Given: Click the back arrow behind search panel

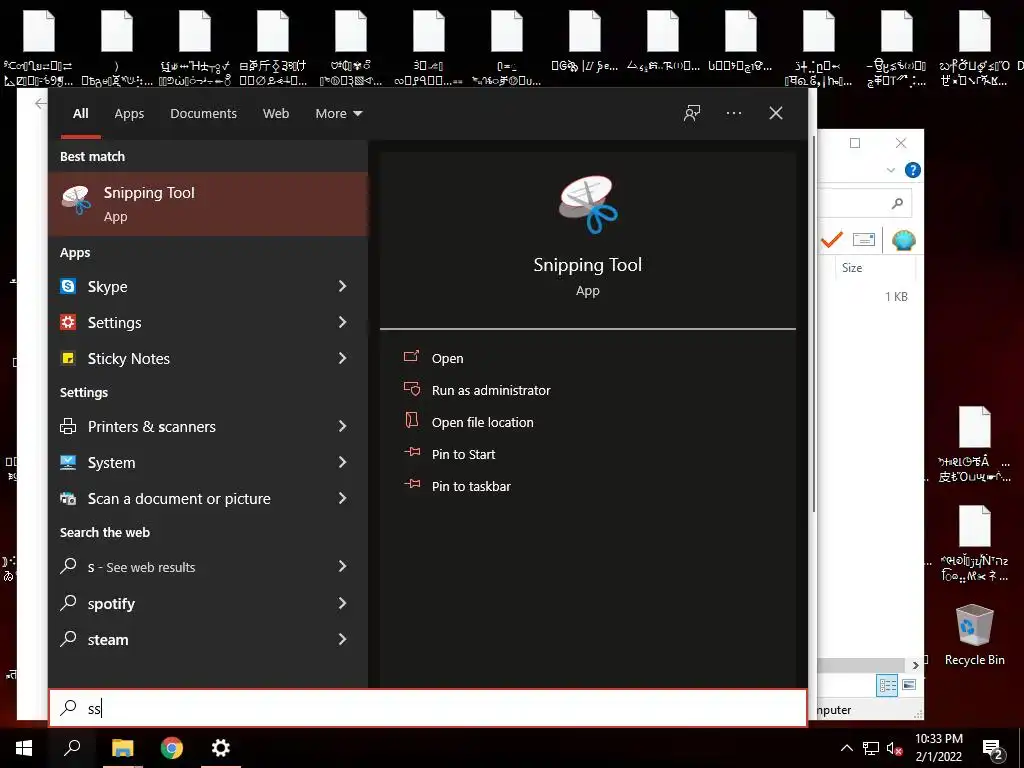Looking at the screenshot, I should [40, 103].
